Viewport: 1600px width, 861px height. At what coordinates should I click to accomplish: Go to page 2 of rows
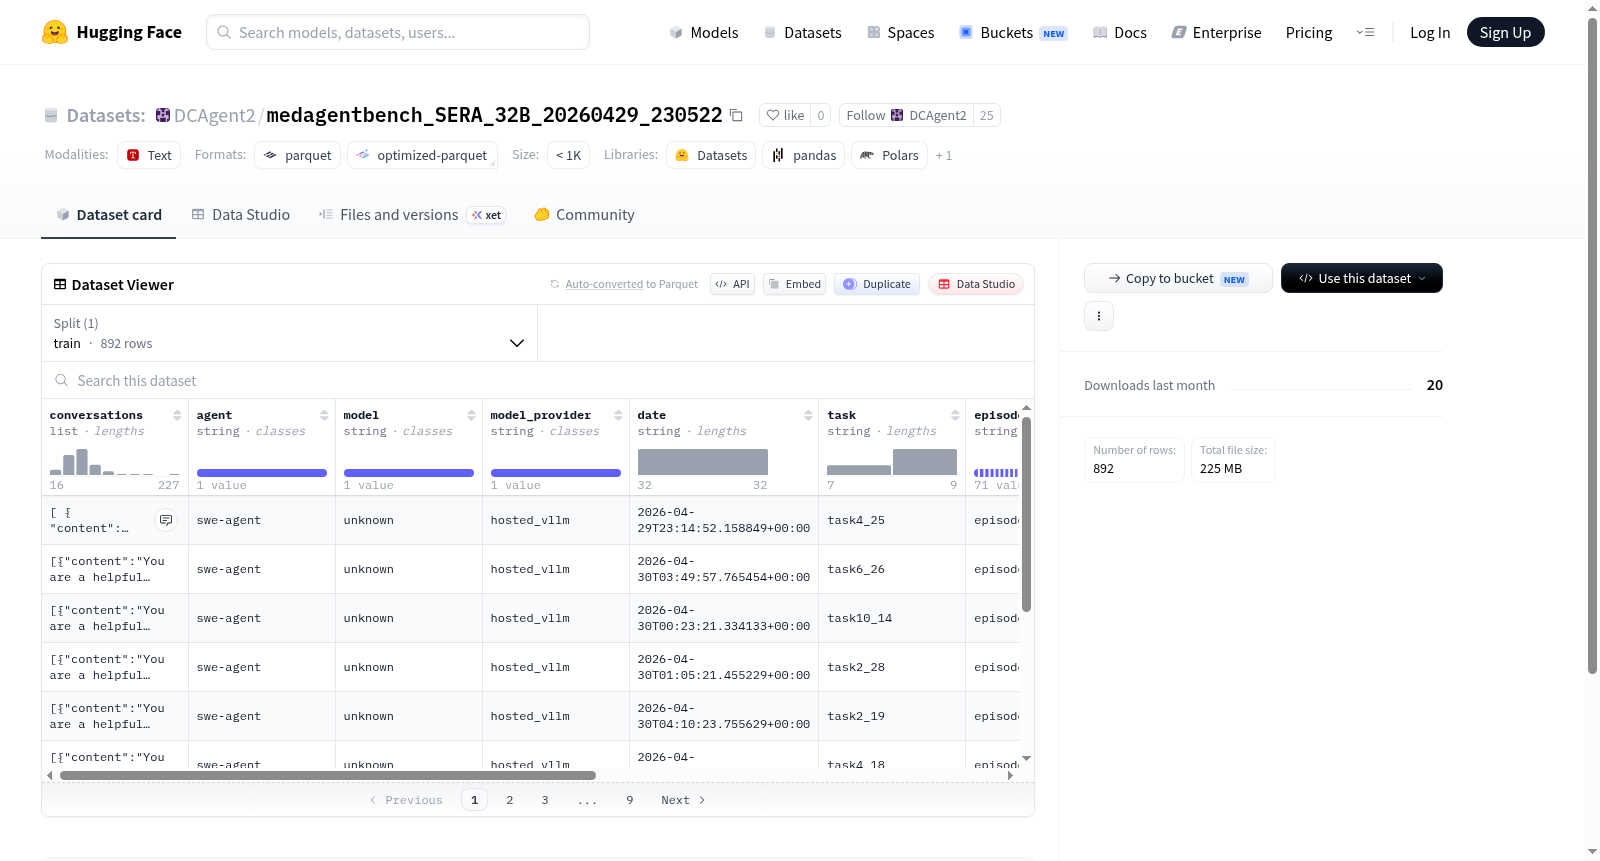pos(510,800)
